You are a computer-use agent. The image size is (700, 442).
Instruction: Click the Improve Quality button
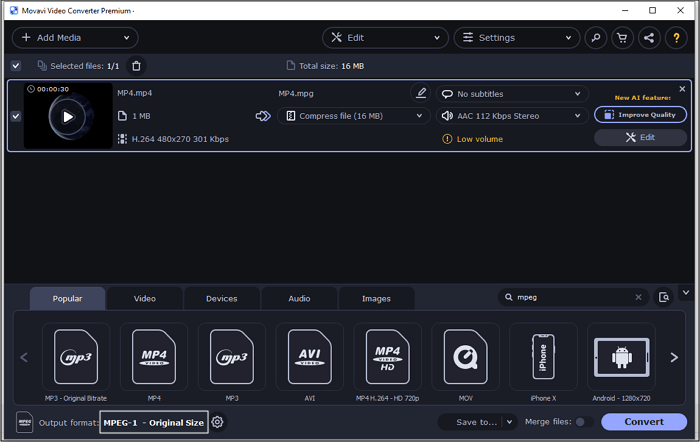pos(640,114)
